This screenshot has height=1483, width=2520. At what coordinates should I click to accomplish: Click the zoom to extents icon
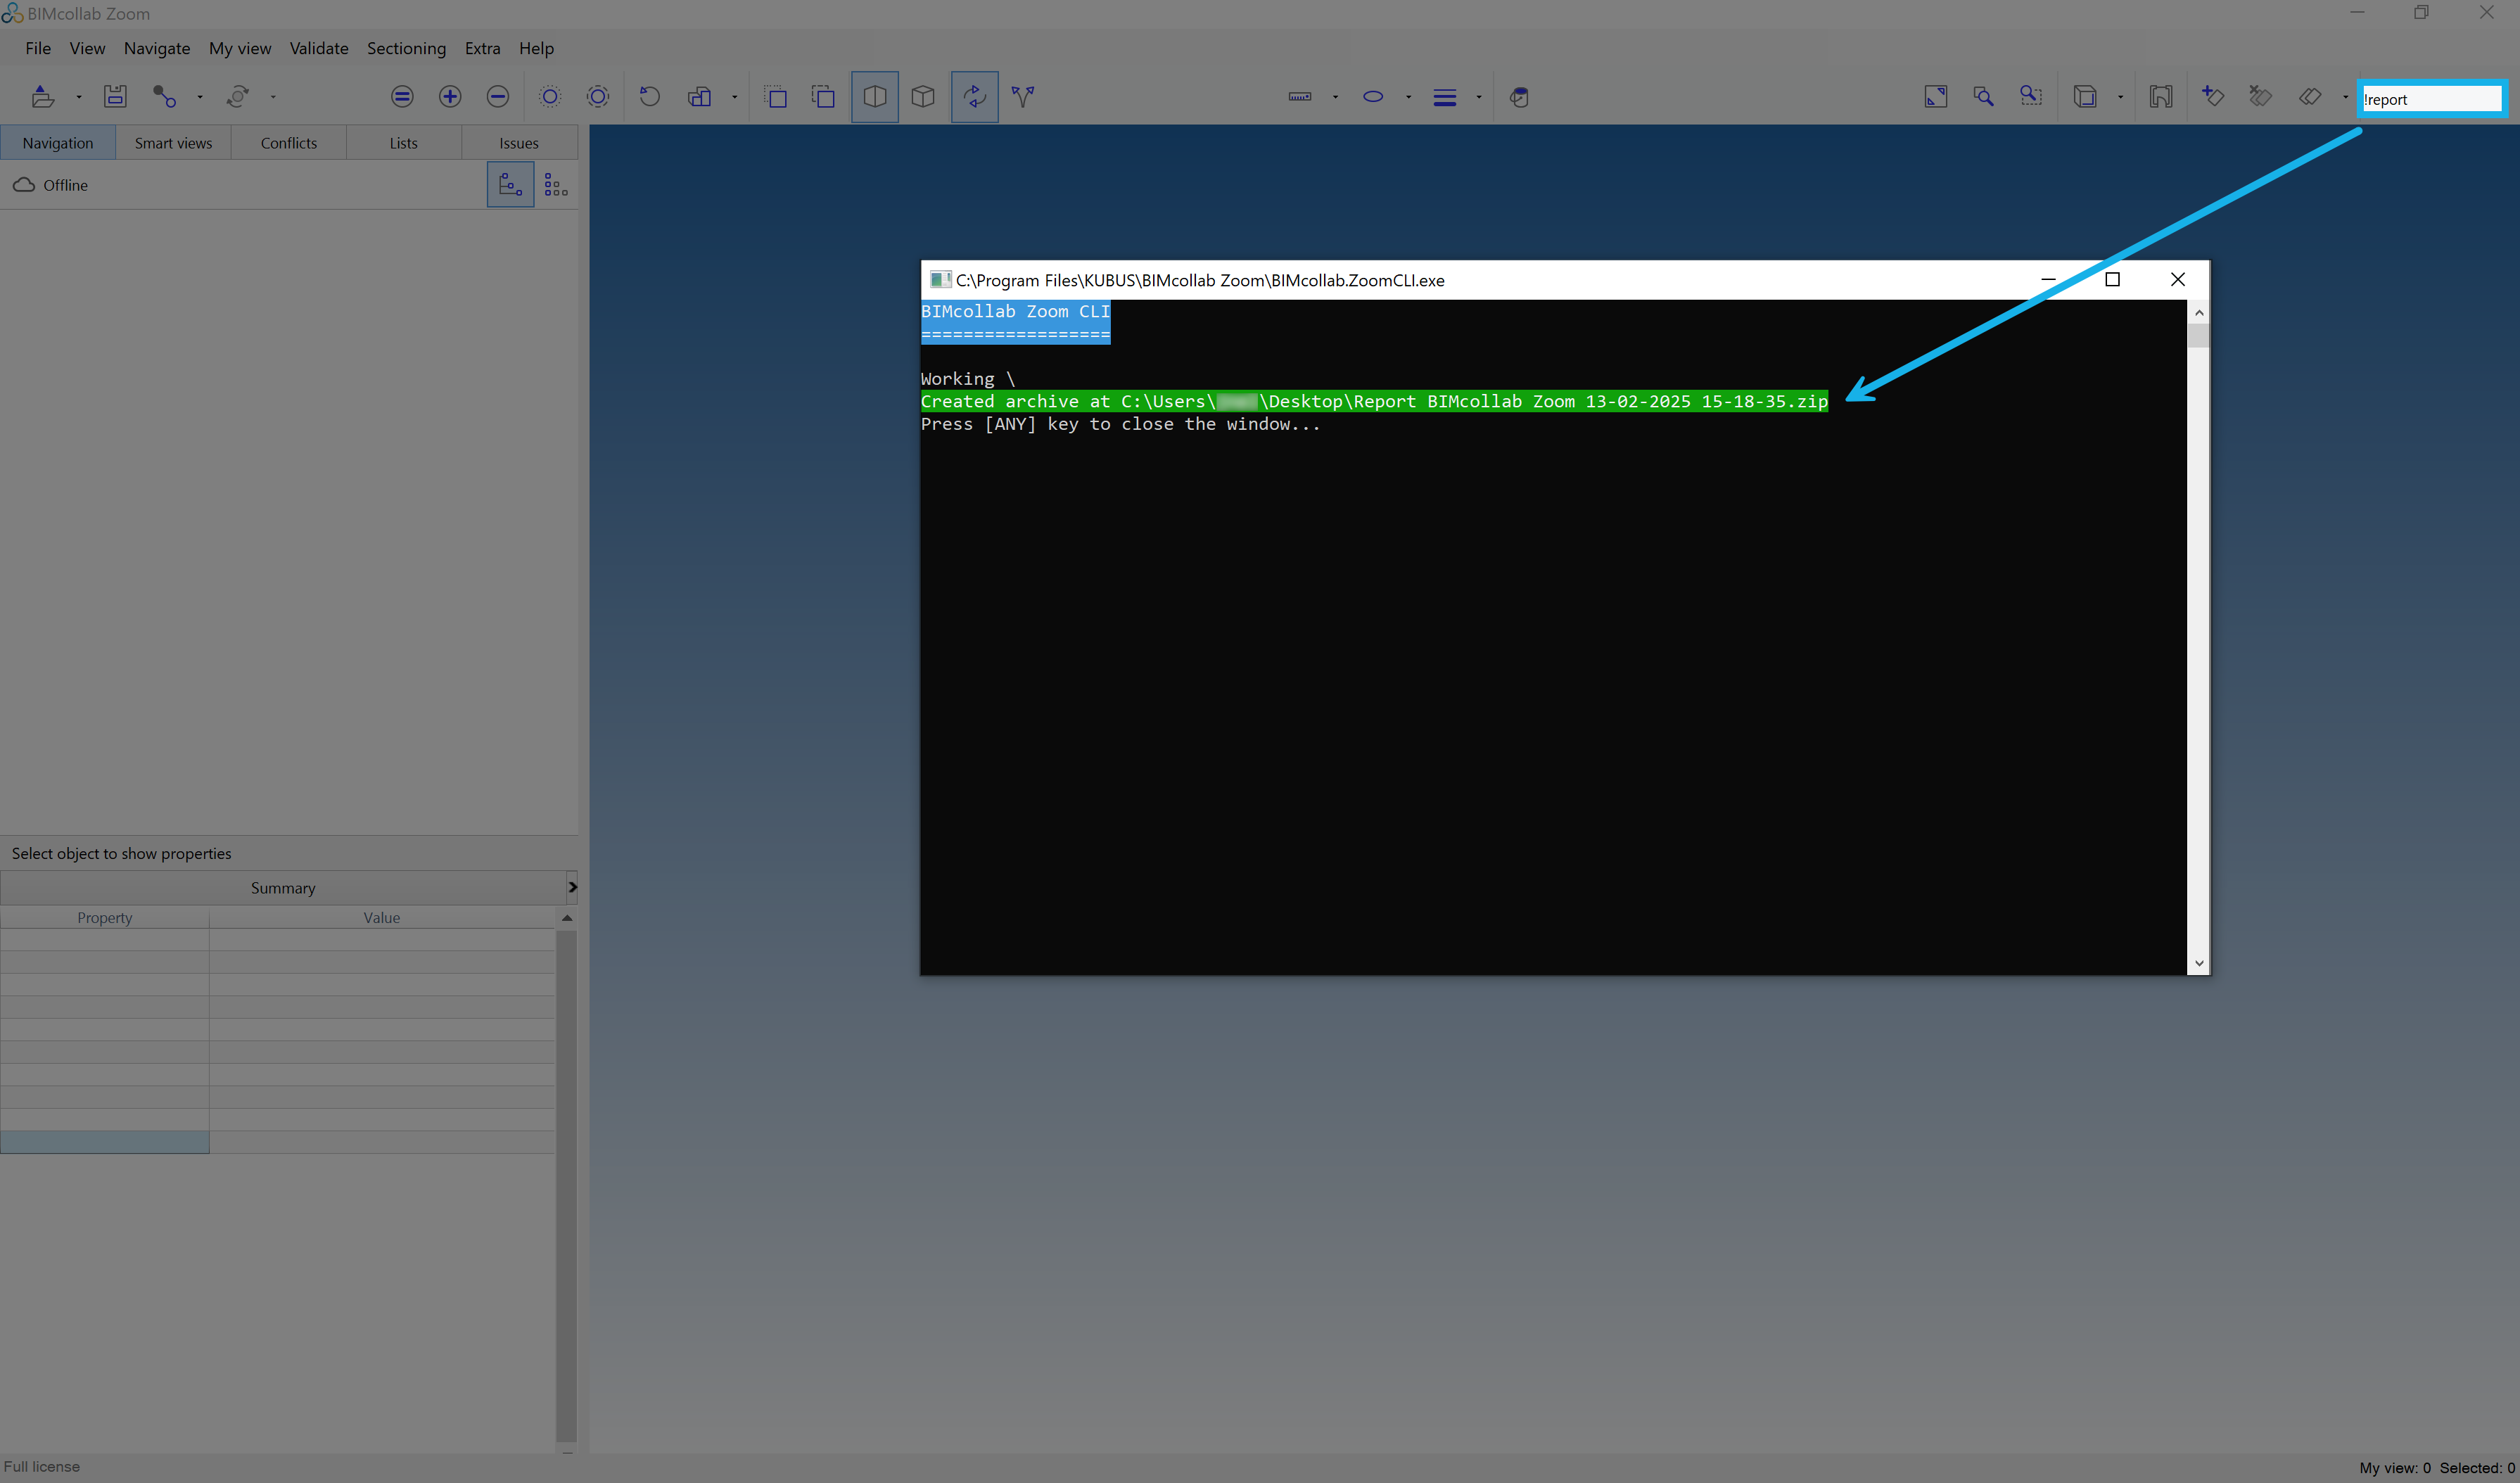[1936, 97]
